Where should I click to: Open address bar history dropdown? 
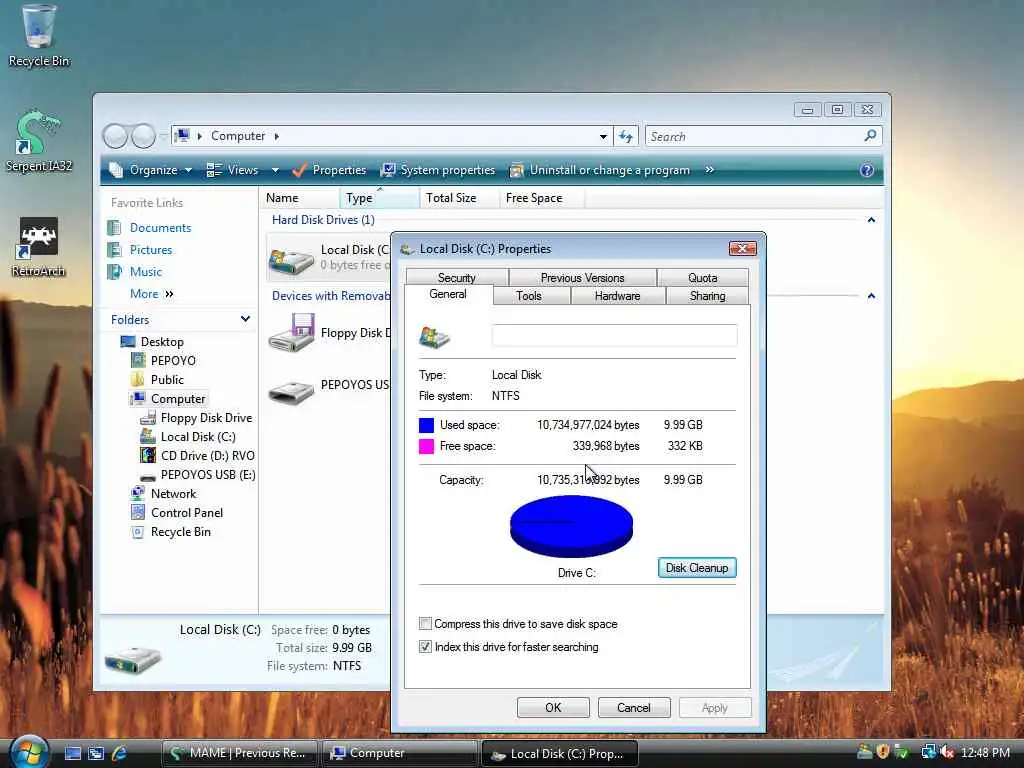[x=603, y=136]
